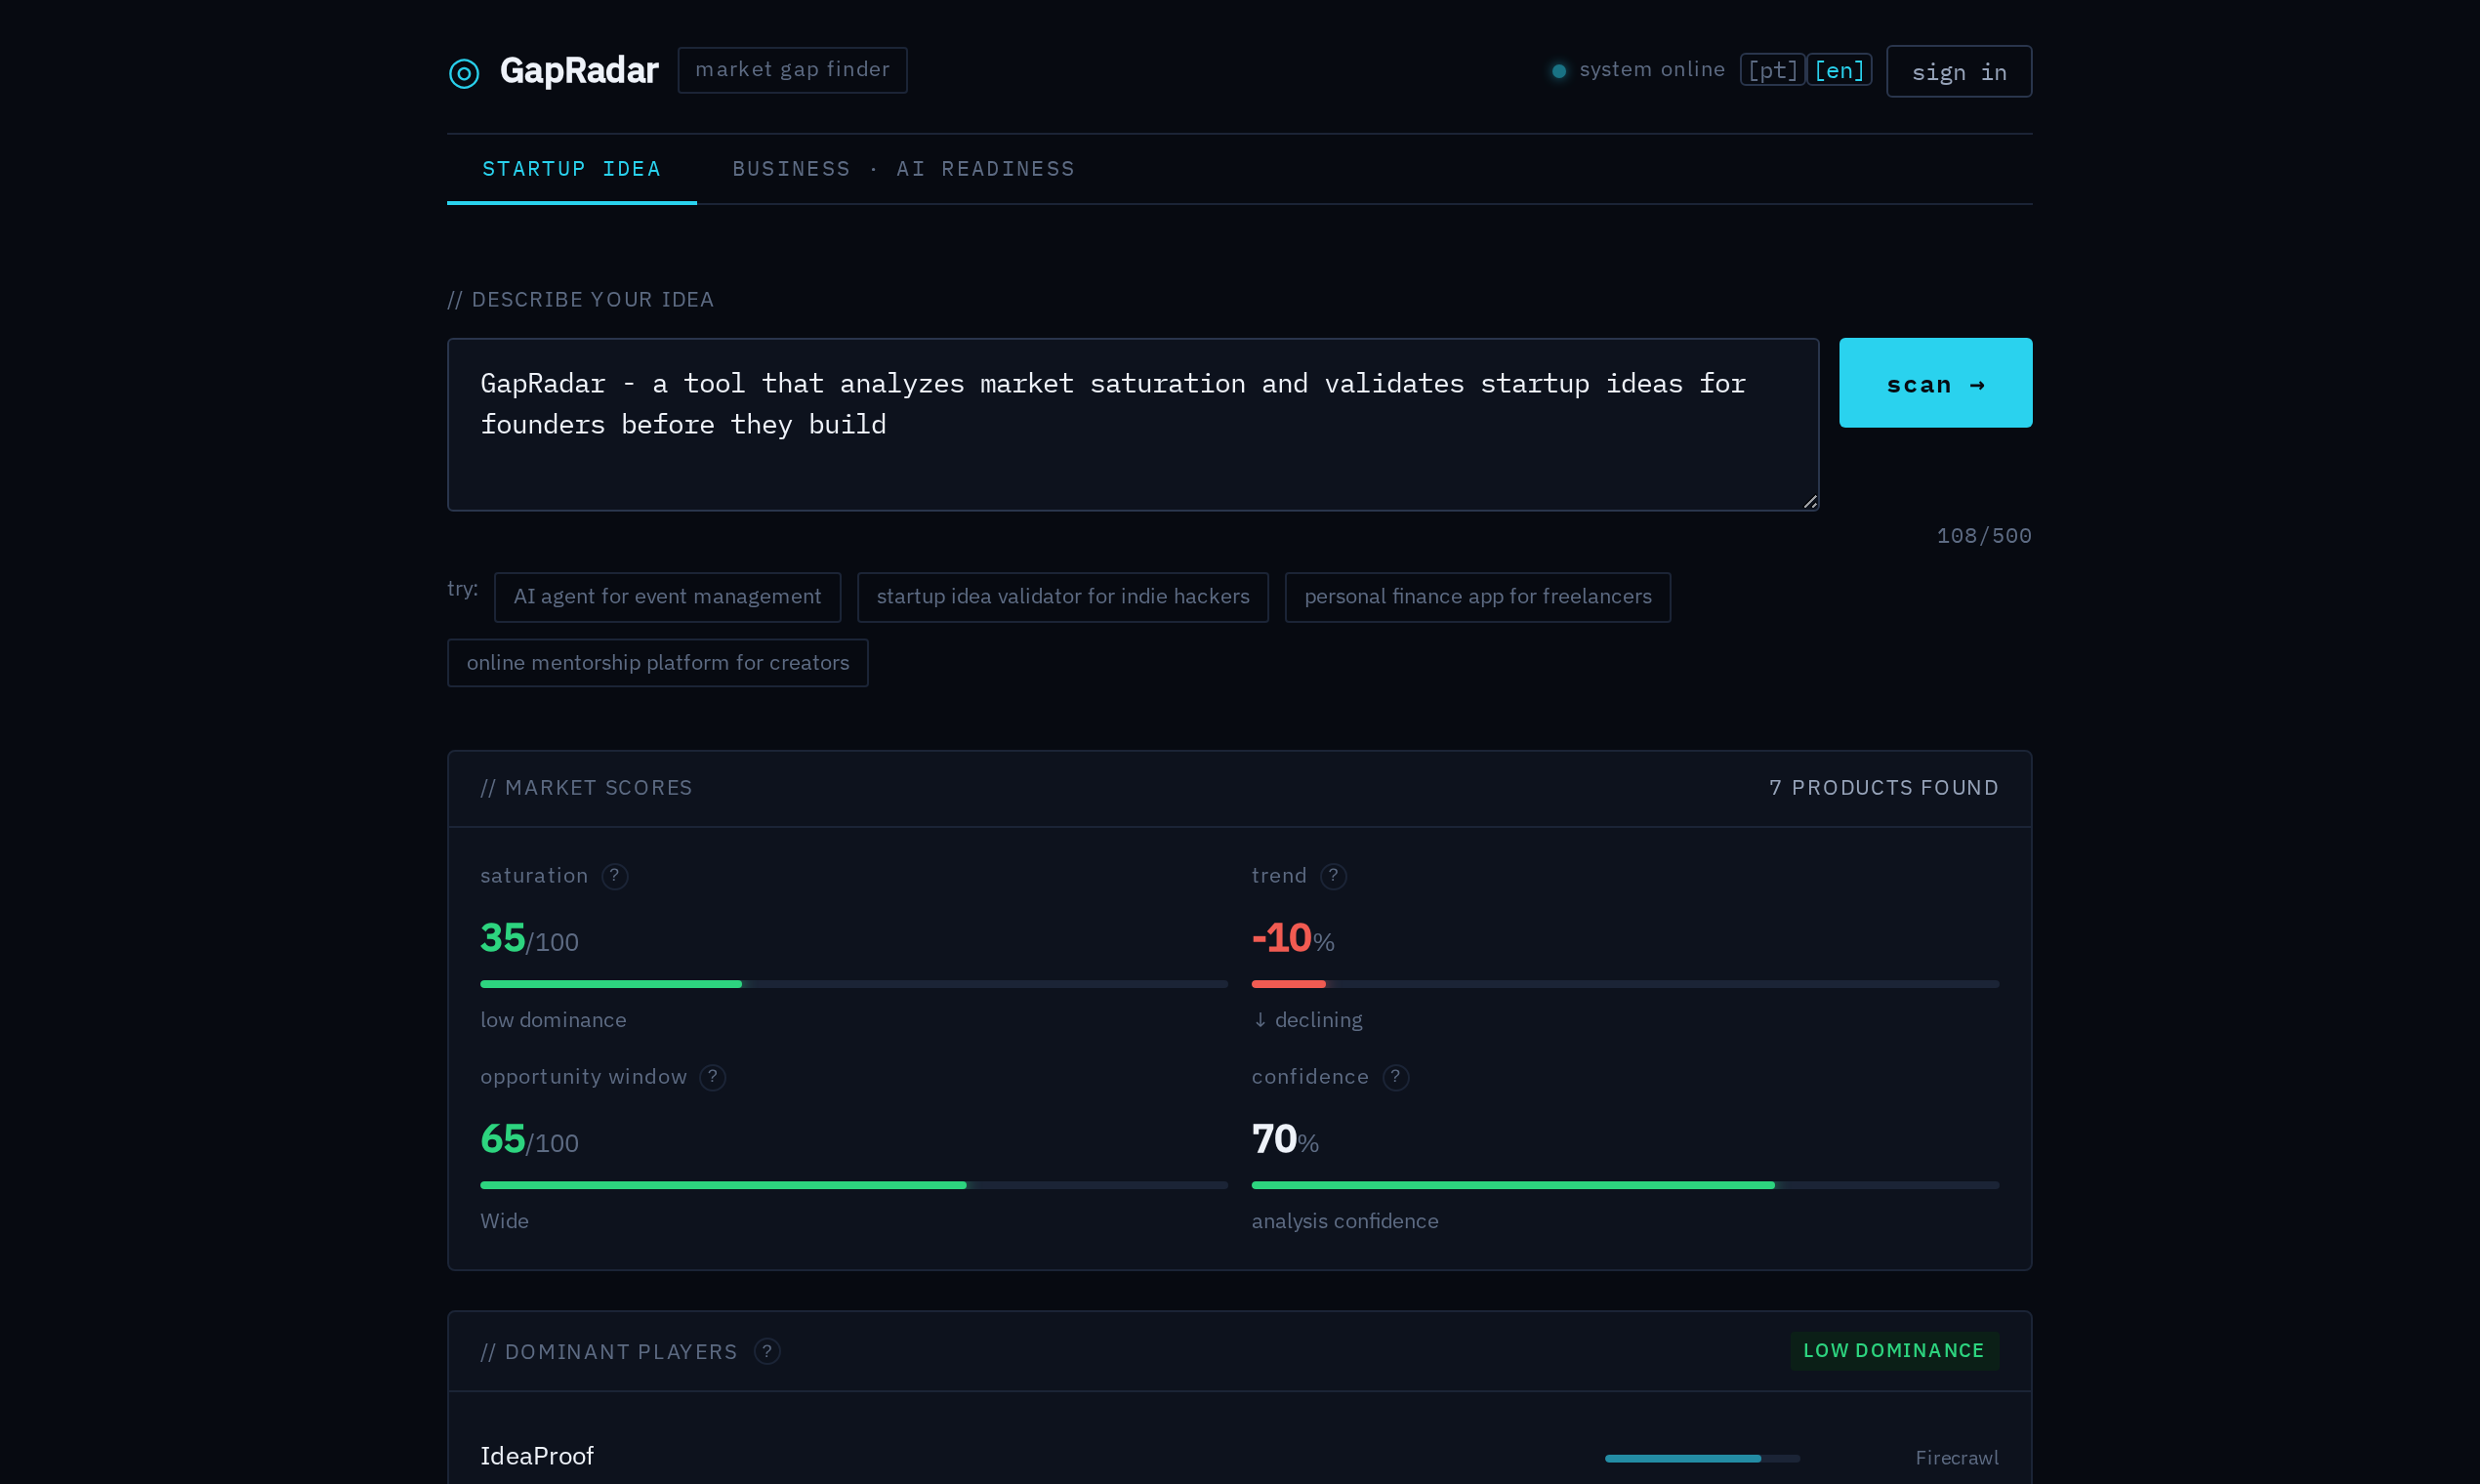This screenshot has height=1484, width=2480.
Task: Click the '35/100' saturation score
Action: [529, 939]
